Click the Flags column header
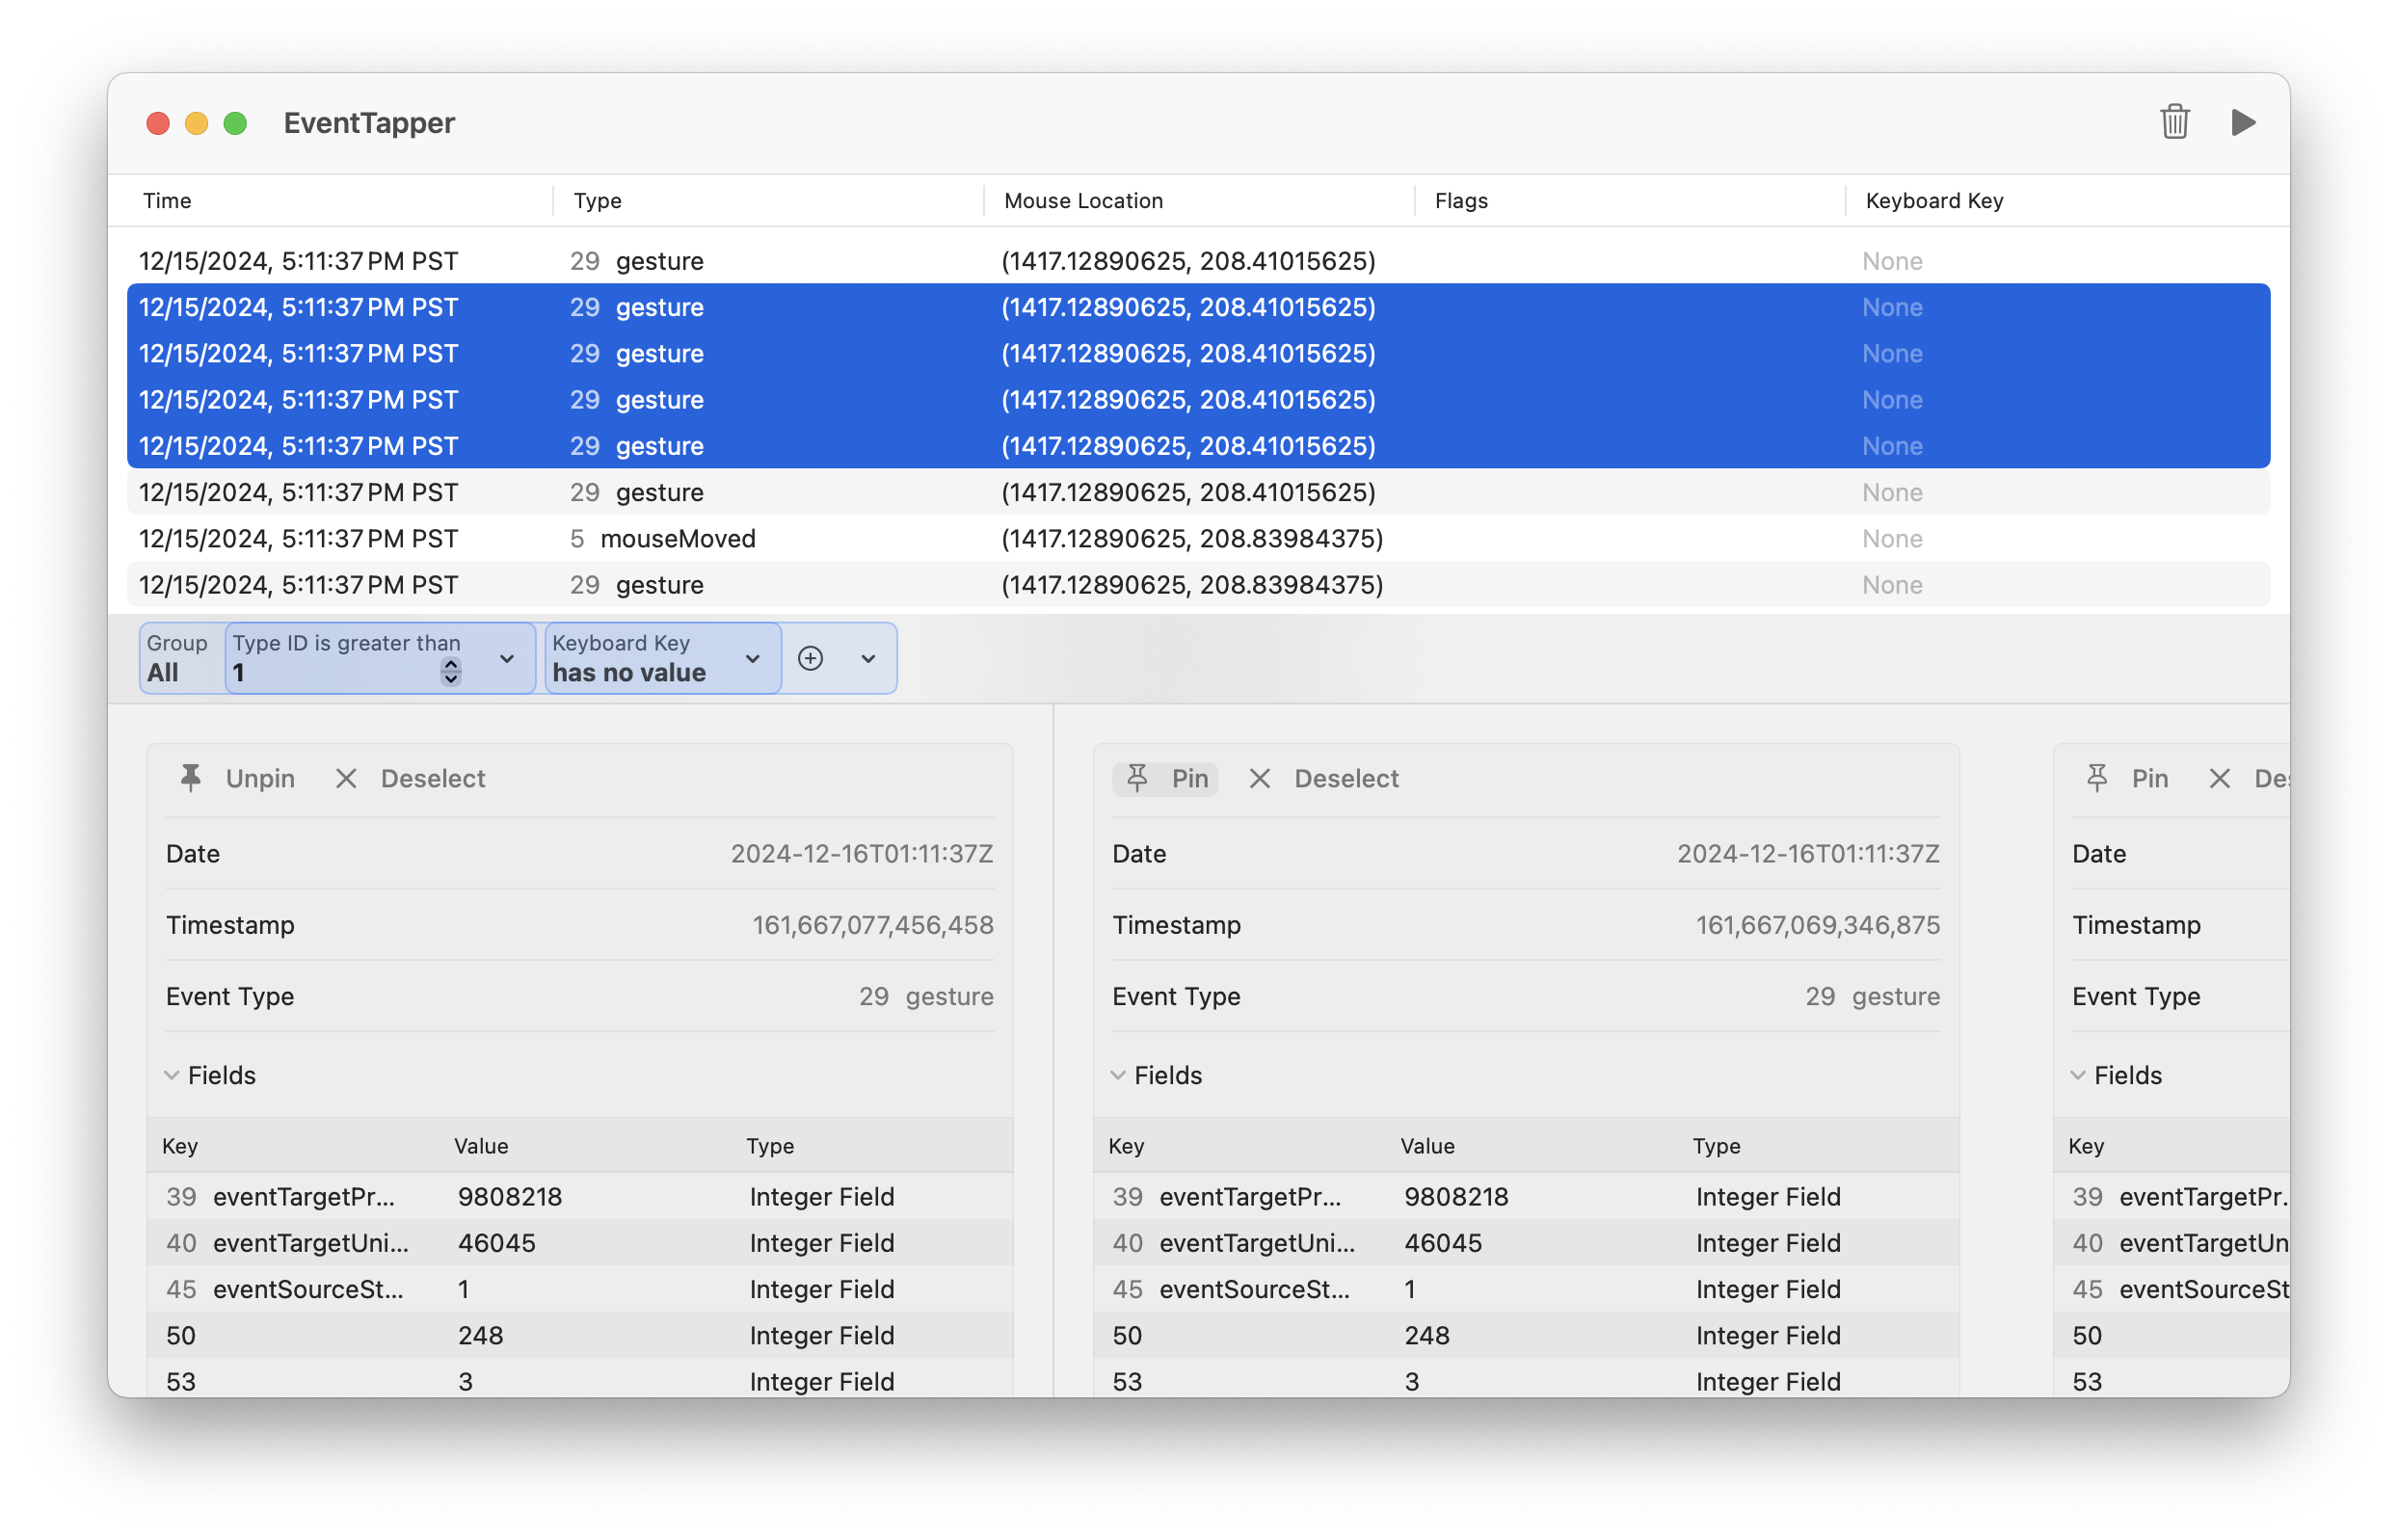 (1461, 200)
